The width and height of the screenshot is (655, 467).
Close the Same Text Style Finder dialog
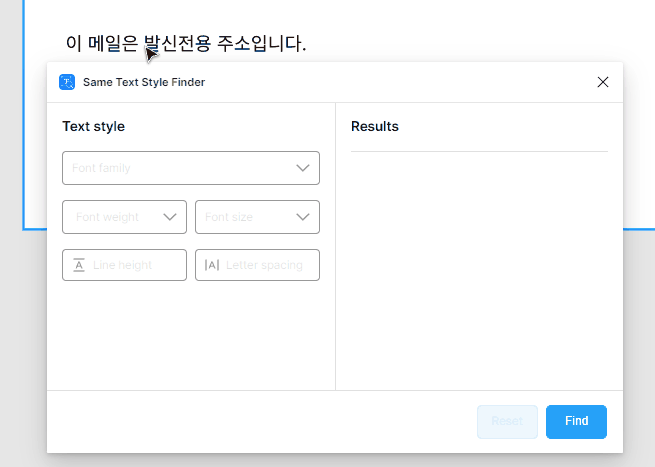pos(603,82)
